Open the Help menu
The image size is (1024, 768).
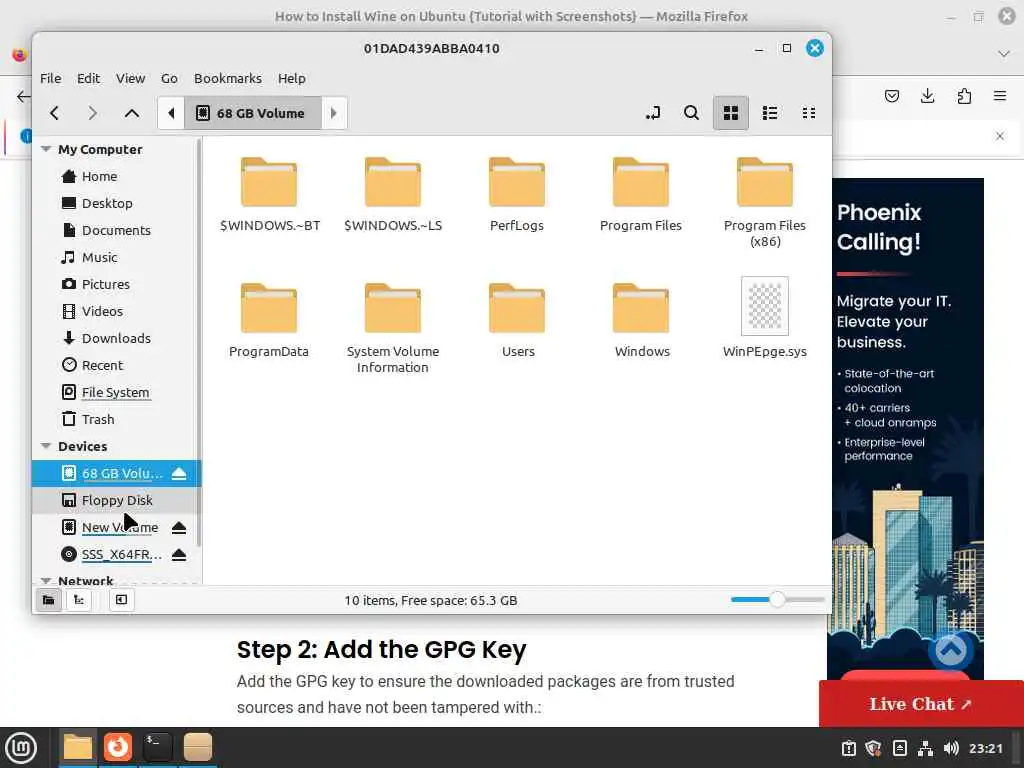tap(291, 78)
